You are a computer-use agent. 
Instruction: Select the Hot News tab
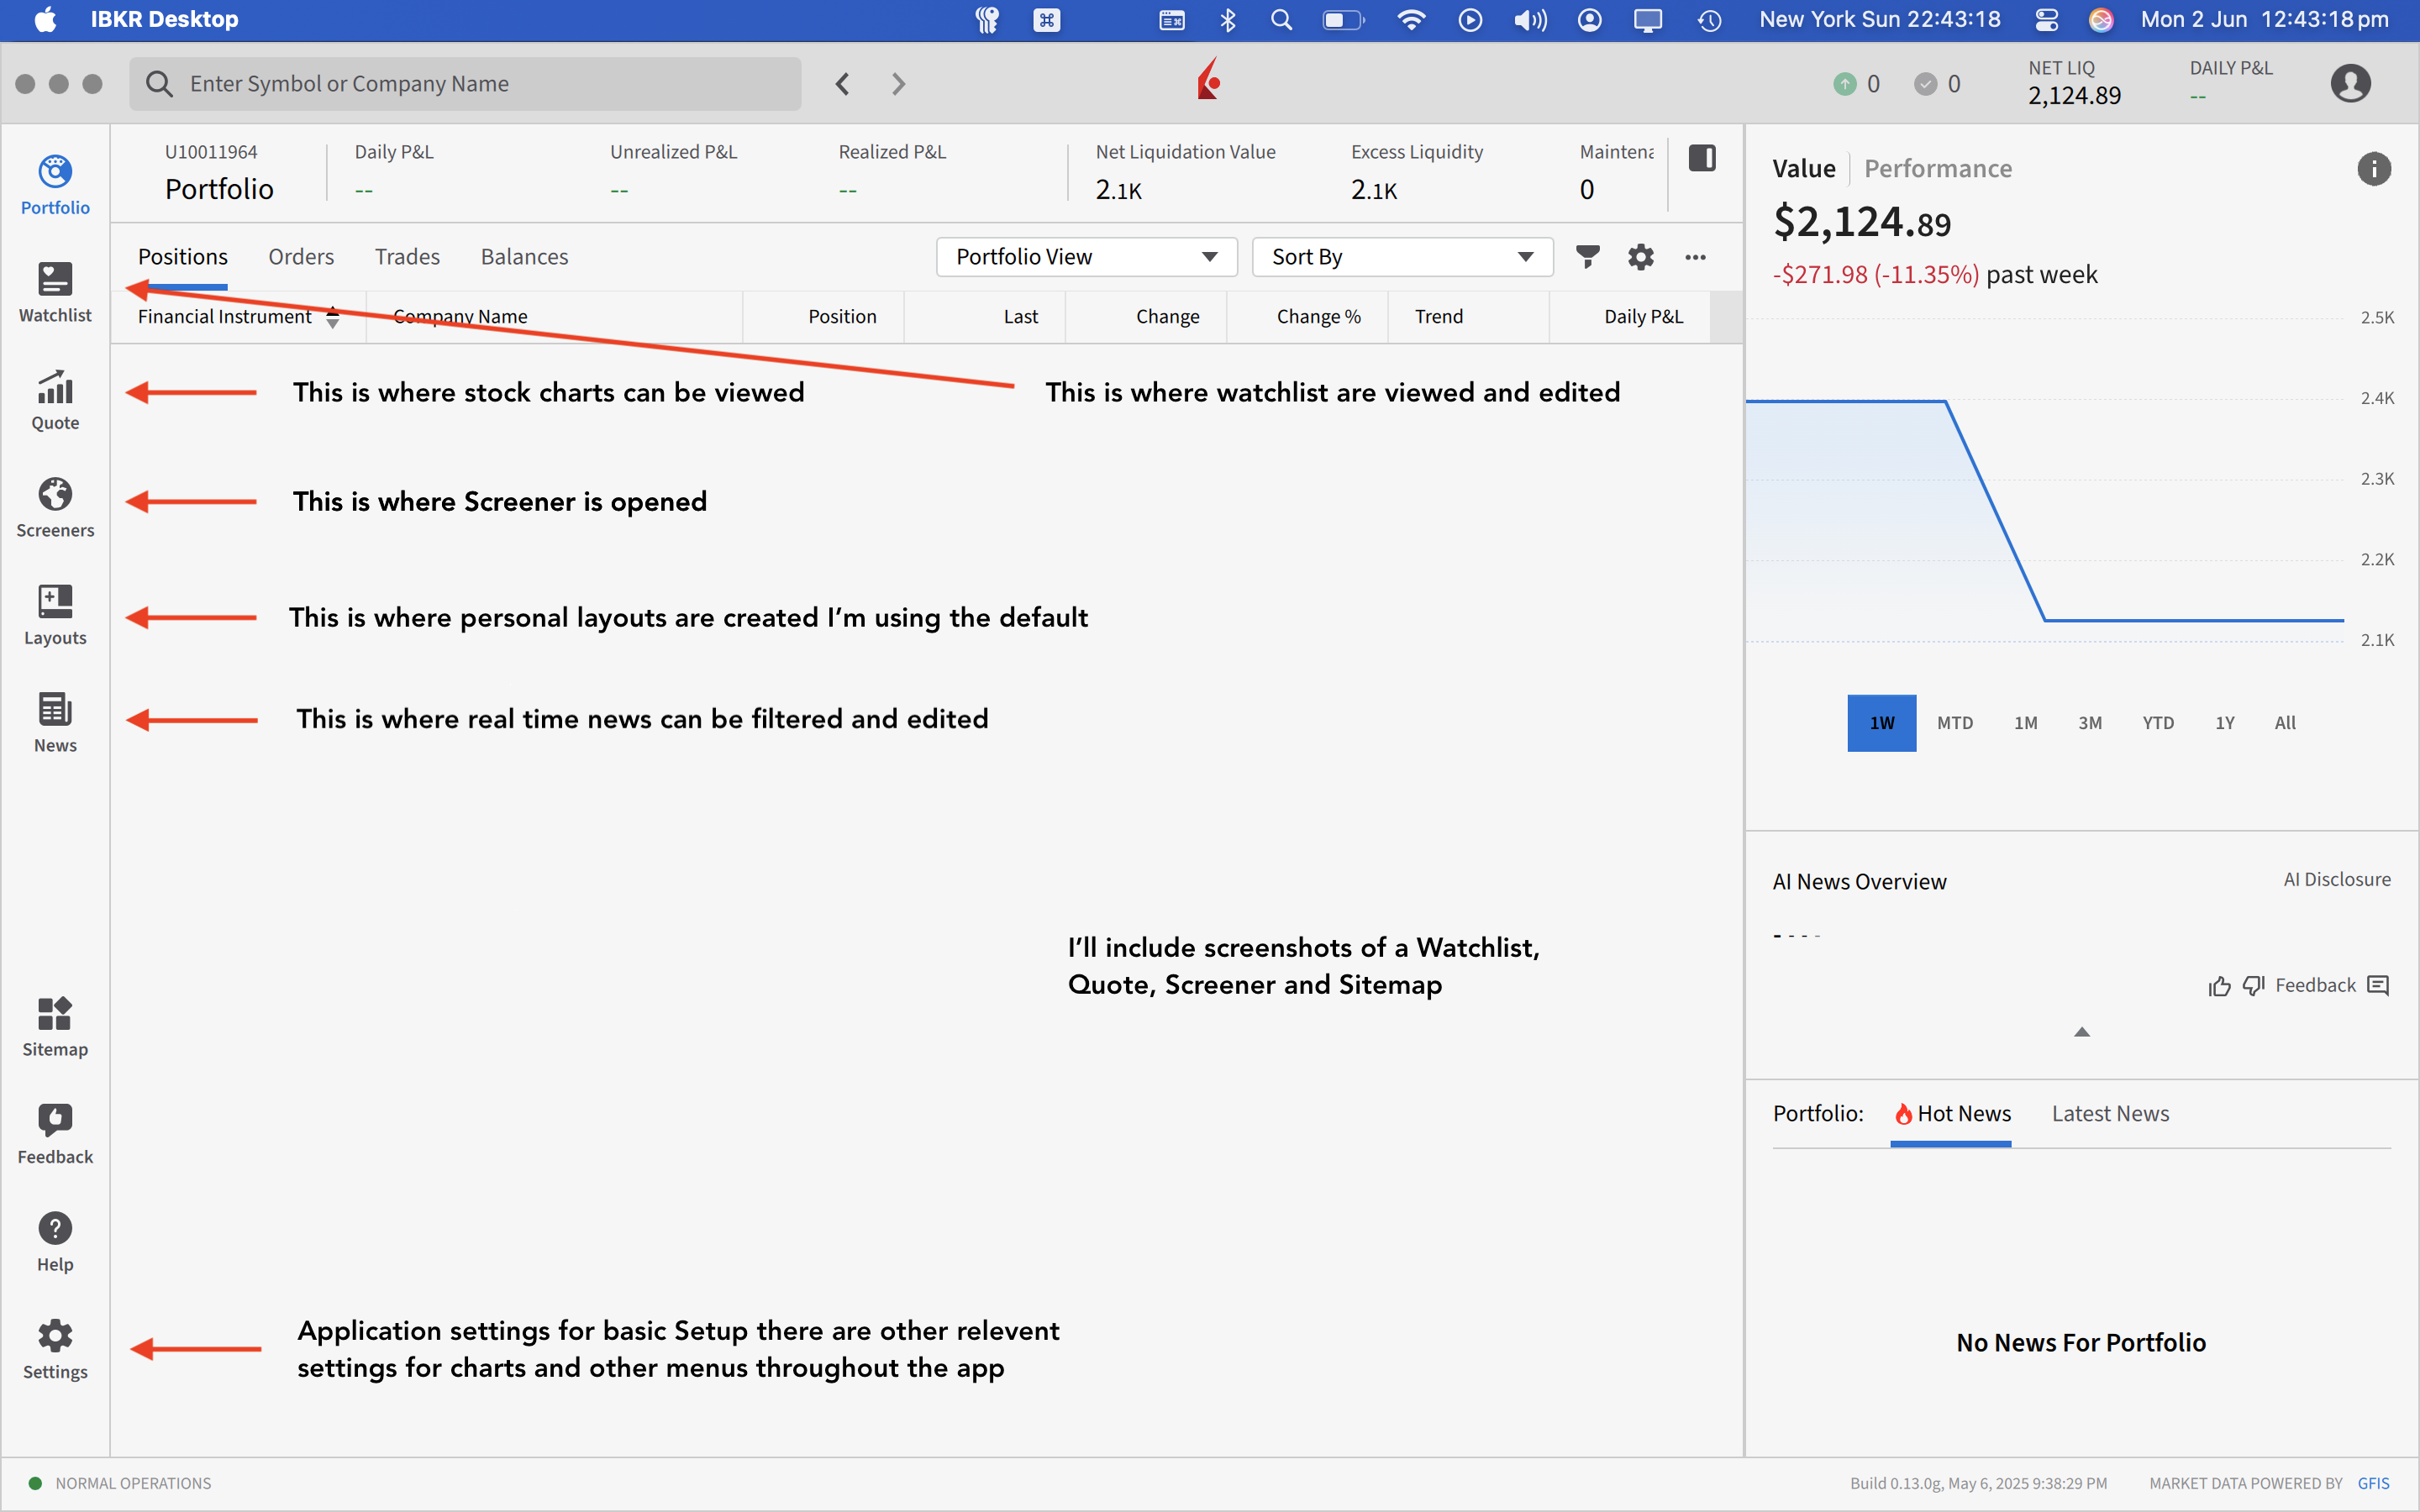(1952, 1114)
